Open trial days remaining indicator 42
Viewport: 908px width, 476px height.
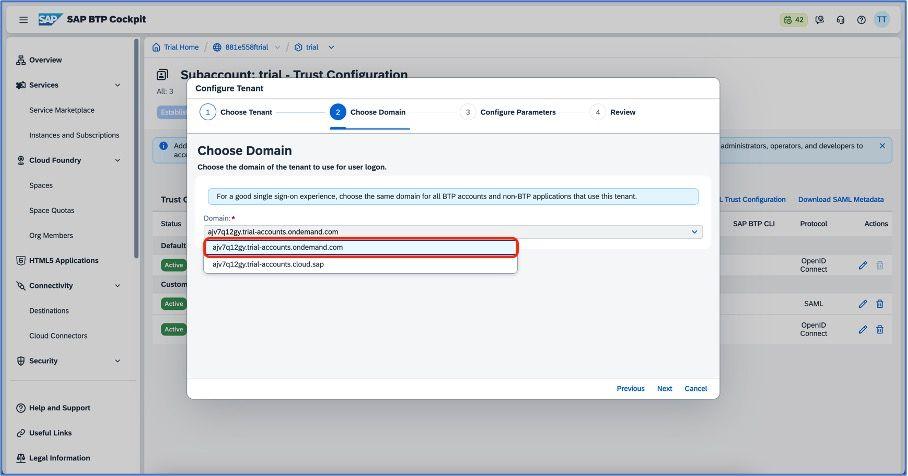click(x=793, y=20)
